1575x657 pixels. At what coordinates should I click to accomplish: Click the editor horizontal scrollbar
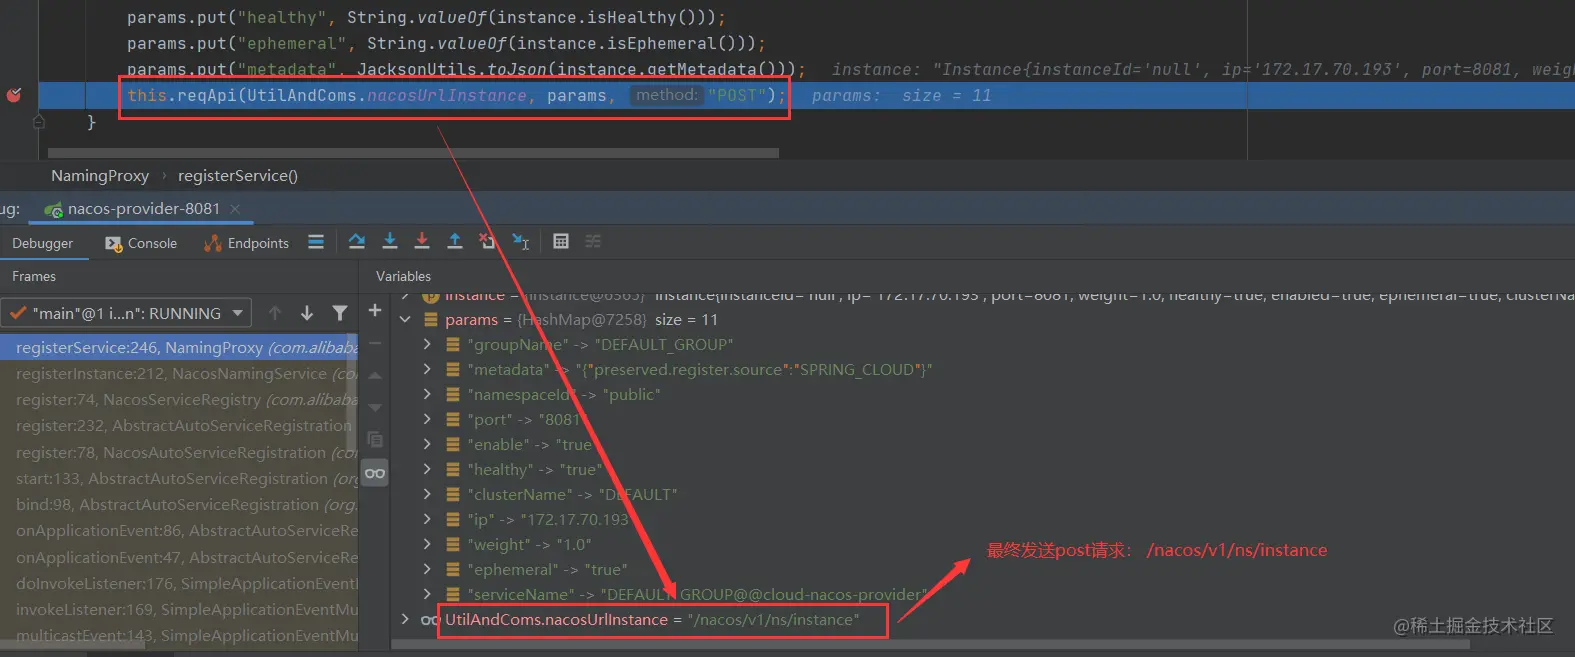413,153
